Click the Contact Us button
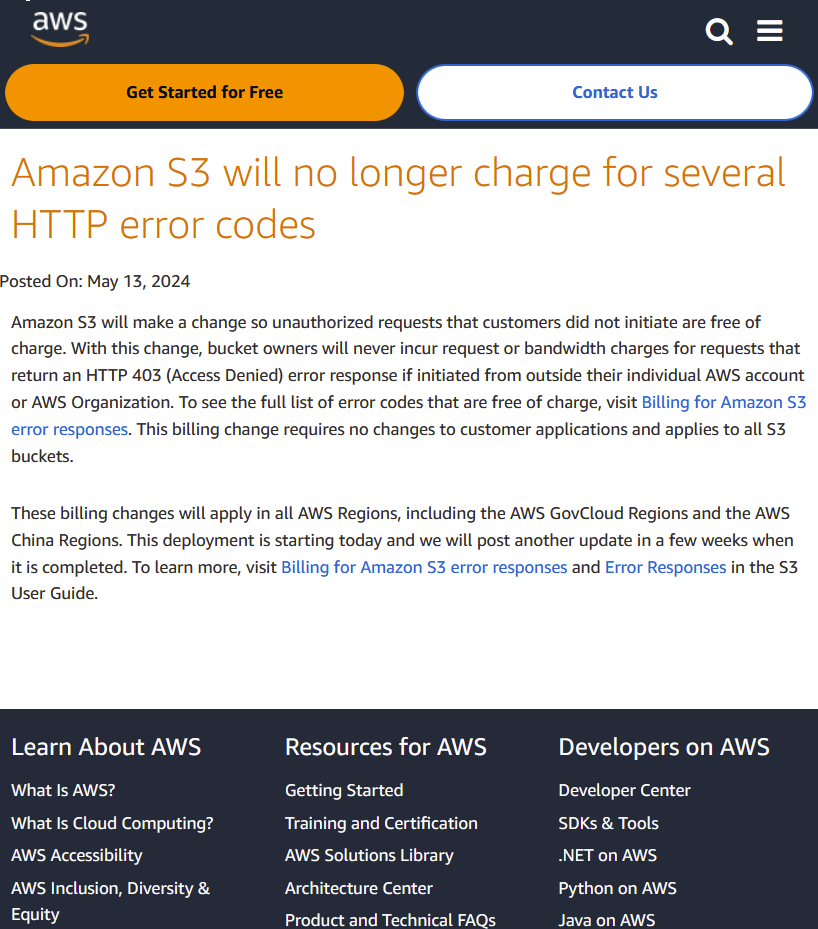Image resolution: width=818 pixels, height=929 pixels. pos(614,92)
